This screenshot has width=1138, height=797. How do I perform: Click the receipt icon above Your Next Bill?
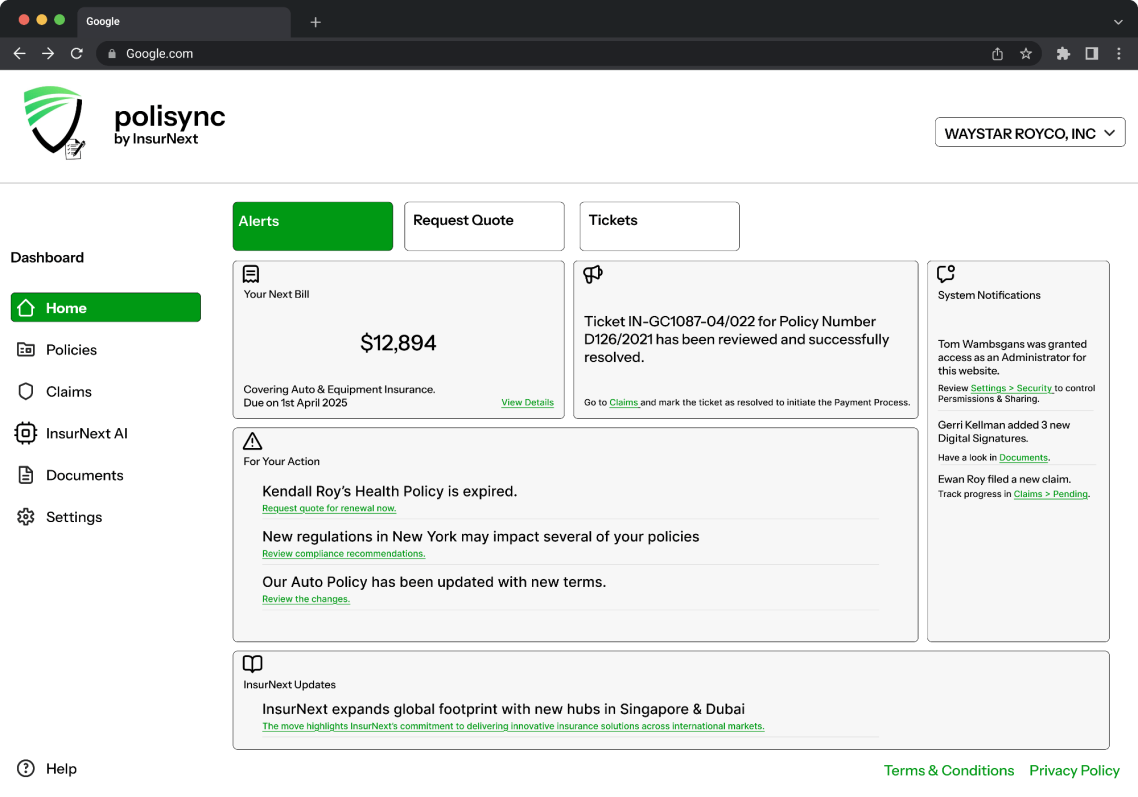pyautogui.click(x=251, y=274)
